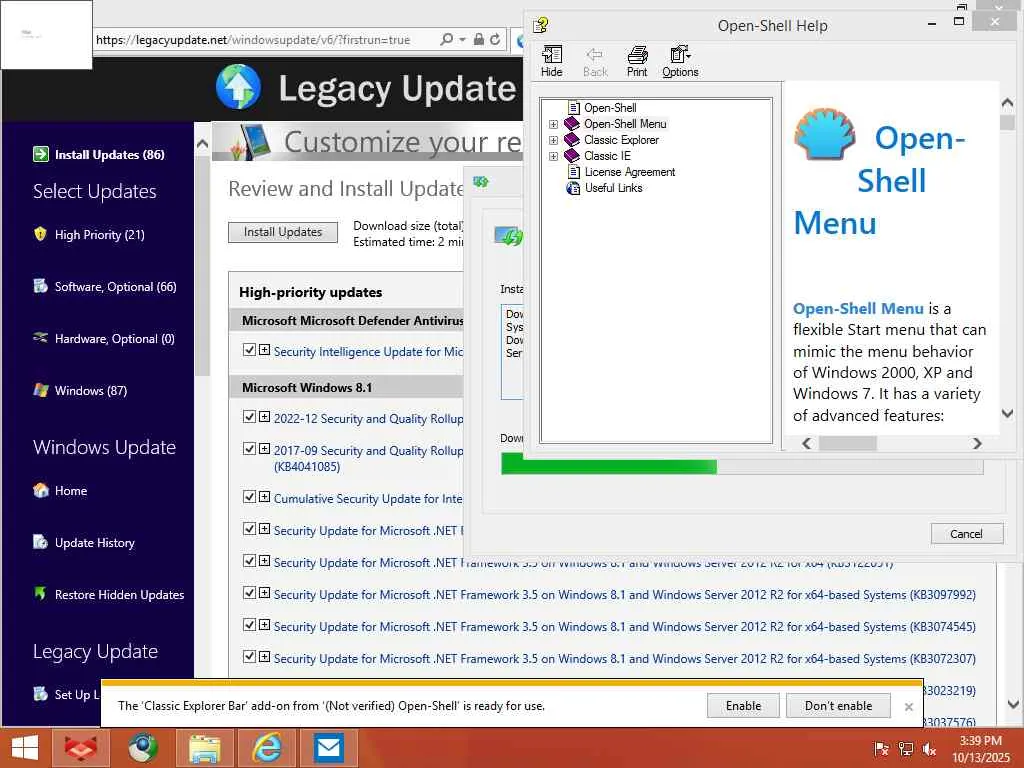The width and height of the screenshot is (1024, 768).
Task: Uncheck 2017-09 Security and Quality Rollup
Action: click(x=249, y=449)
